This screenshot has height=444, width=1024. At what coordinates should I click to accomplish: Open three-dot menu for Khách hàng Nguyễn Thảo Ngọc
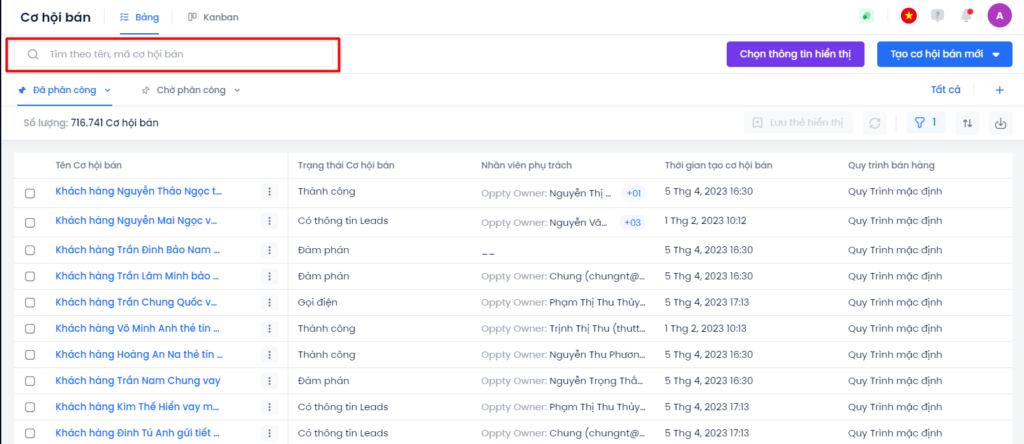[269, 191]
